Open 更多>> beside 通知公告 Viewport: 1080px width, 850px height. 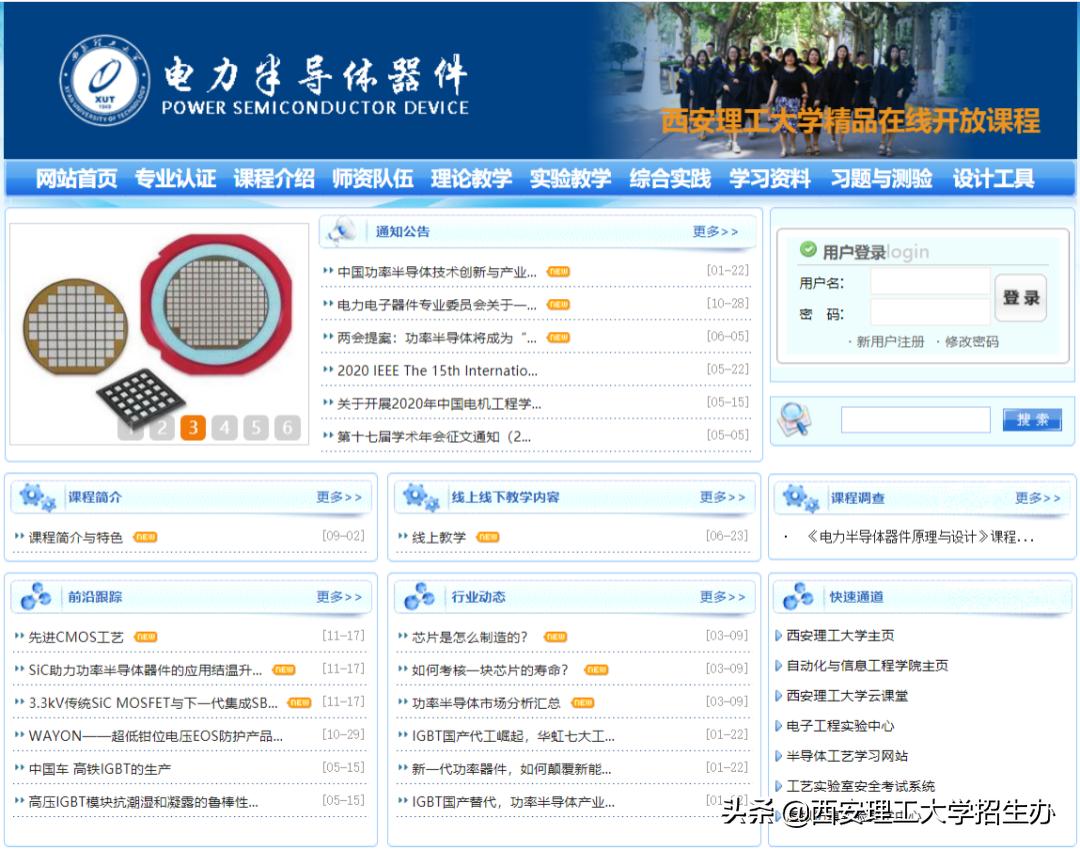[x=716, y=230]
